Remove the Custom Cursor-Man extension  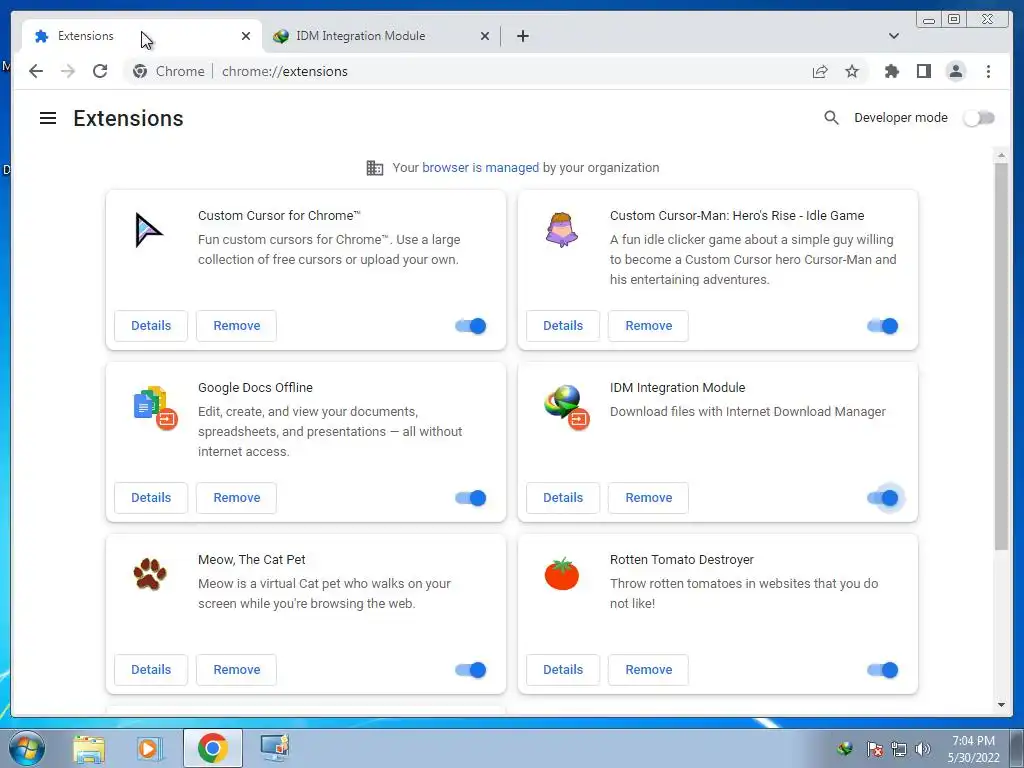tap(648, 326)
